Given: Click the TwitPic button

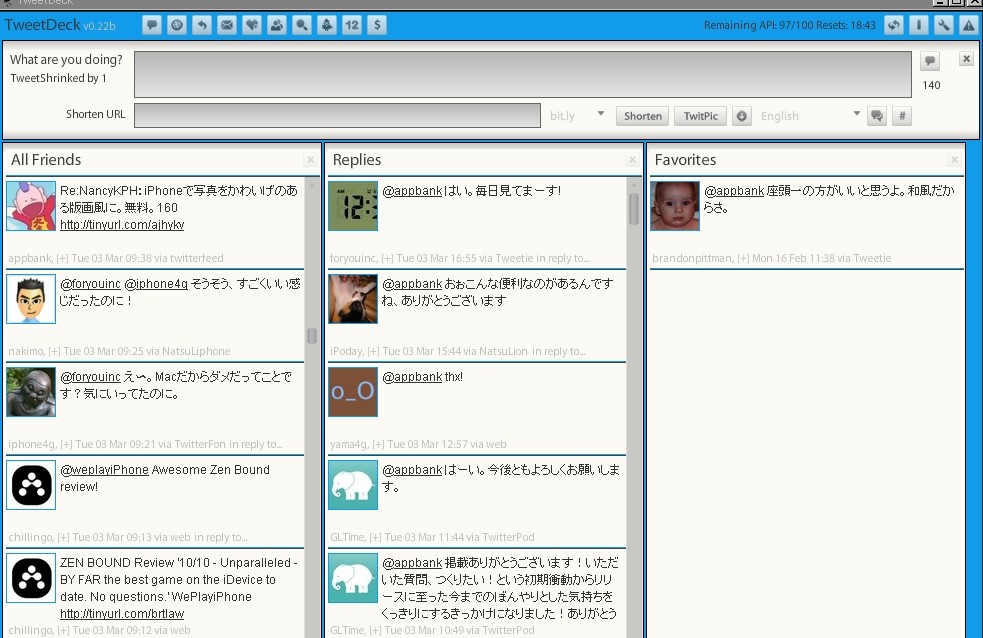Looking at the screenshot, I should pos(700,116).
